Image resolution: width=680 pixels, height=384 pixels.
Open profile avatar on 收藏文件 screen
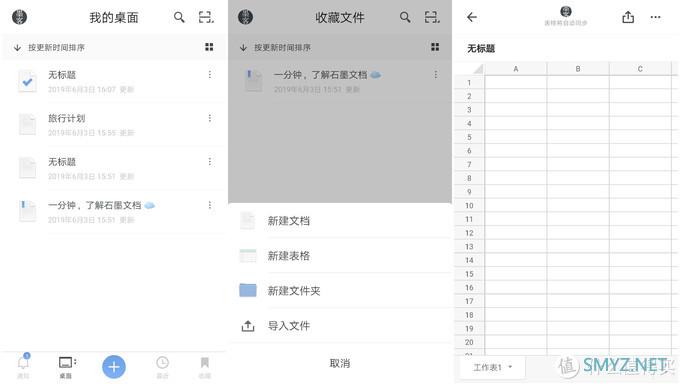245,17
